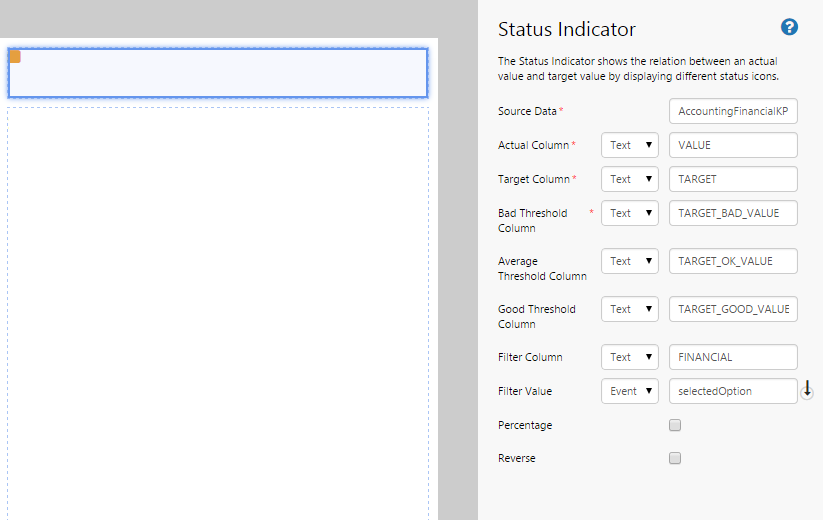
Task: Open Target Column type dropdown
Action: pyautogui.click(x=629, y=179)
